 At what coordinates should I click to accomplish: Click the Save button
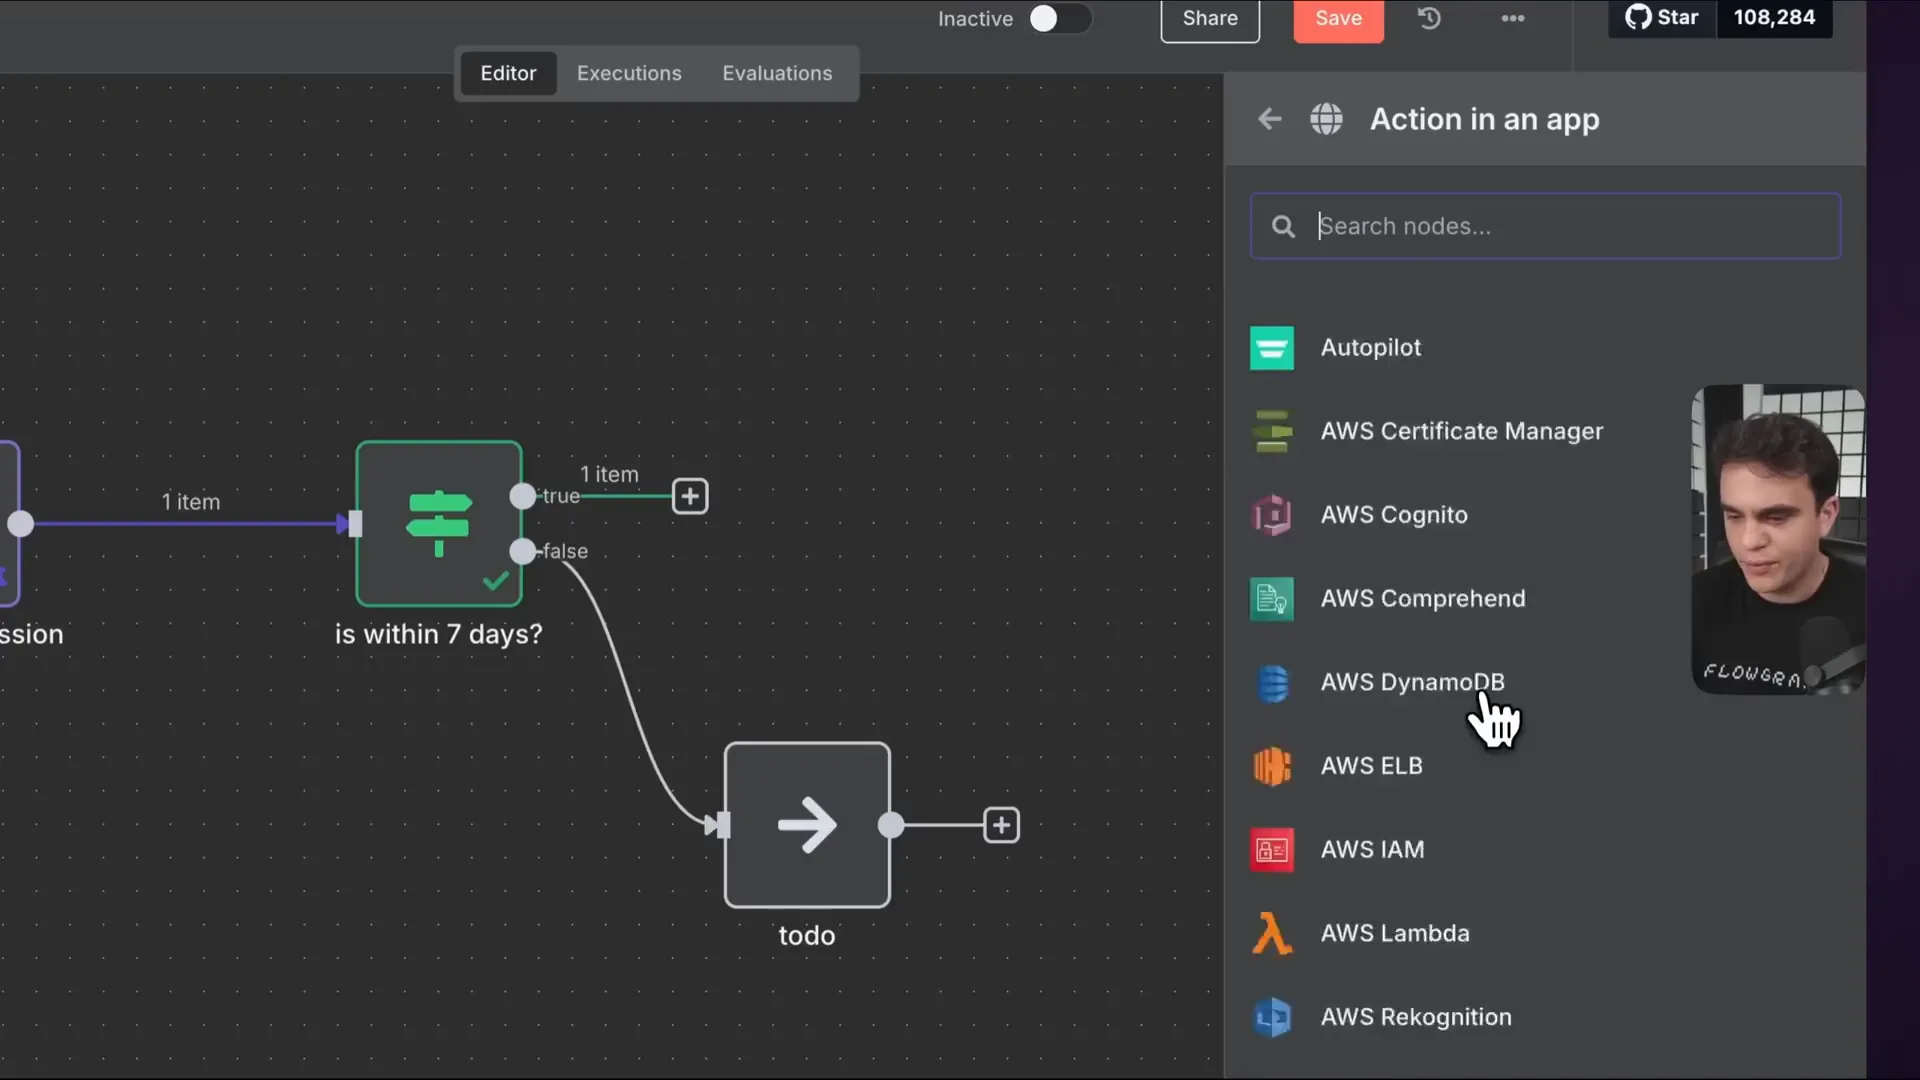pyautogui.click(x=1338, y=19)
